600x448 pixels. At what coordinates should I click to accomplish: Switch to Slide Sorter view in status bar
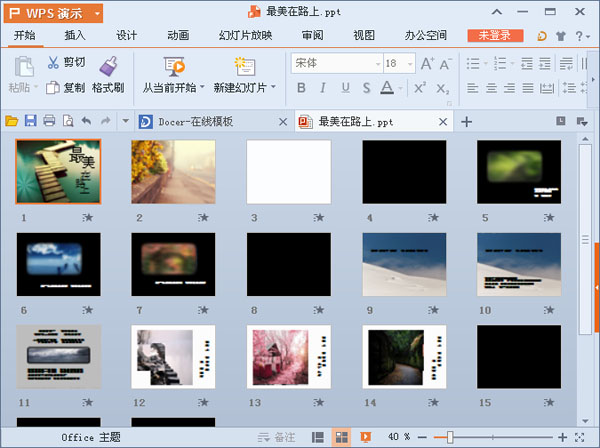point(341,437)
